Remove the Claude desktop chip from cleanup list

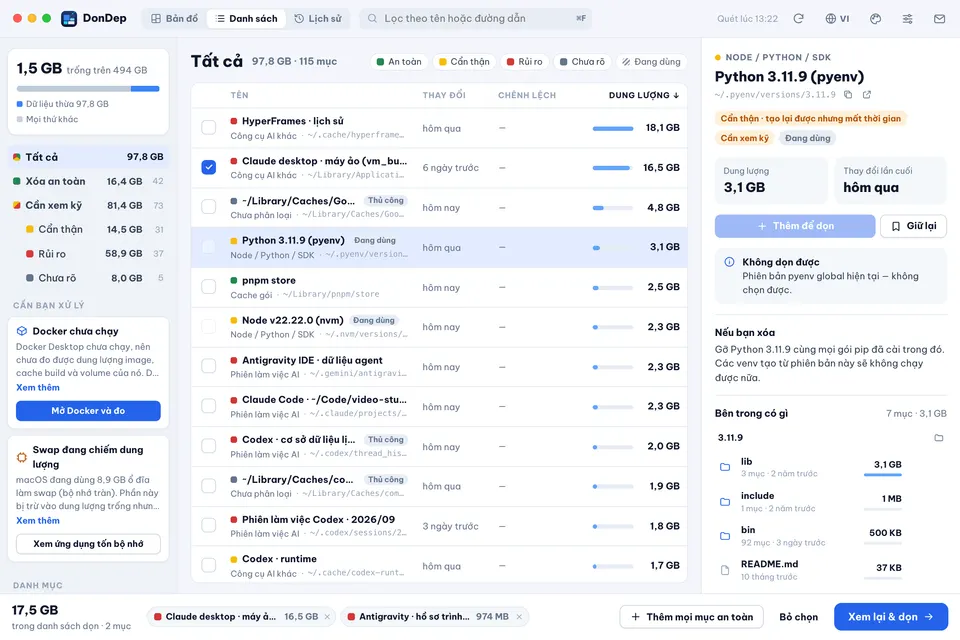[x=327, y=617]
